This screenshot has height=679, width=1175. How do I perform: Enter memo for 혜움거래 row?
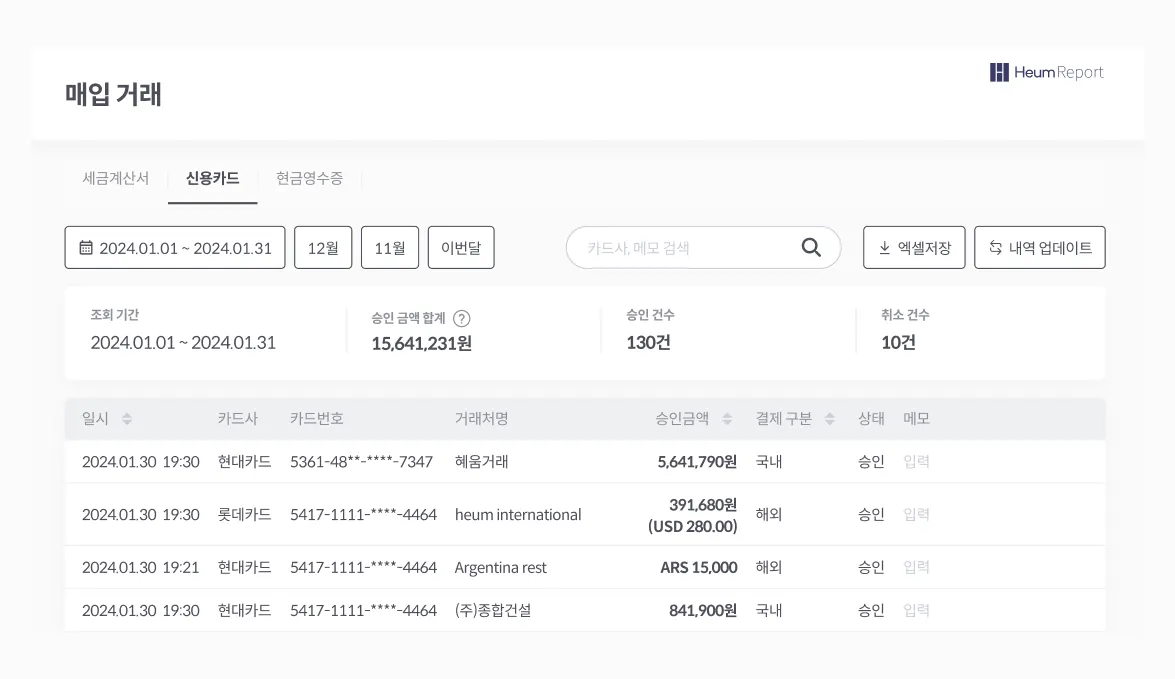pyautogui.click(x=916, y=462)
